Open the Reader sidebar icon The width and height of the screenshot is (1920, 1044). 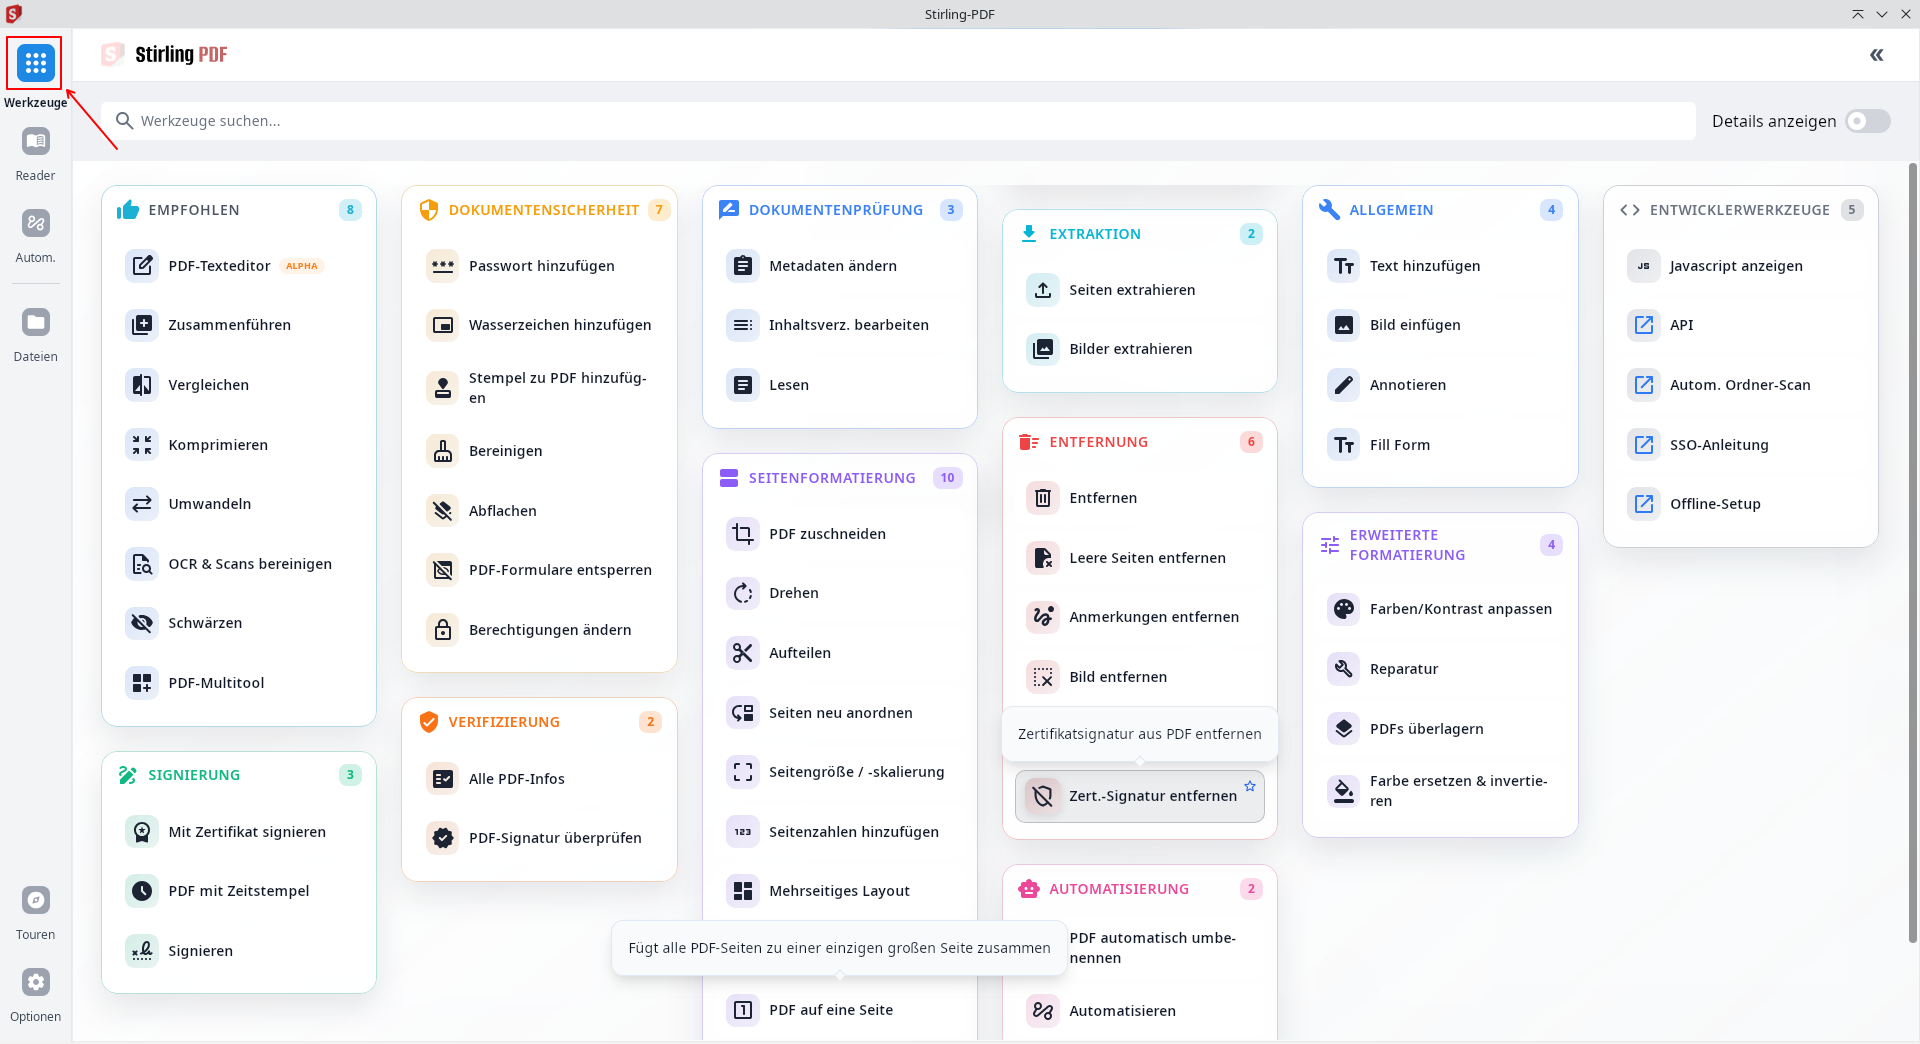(x=36, y=142)
